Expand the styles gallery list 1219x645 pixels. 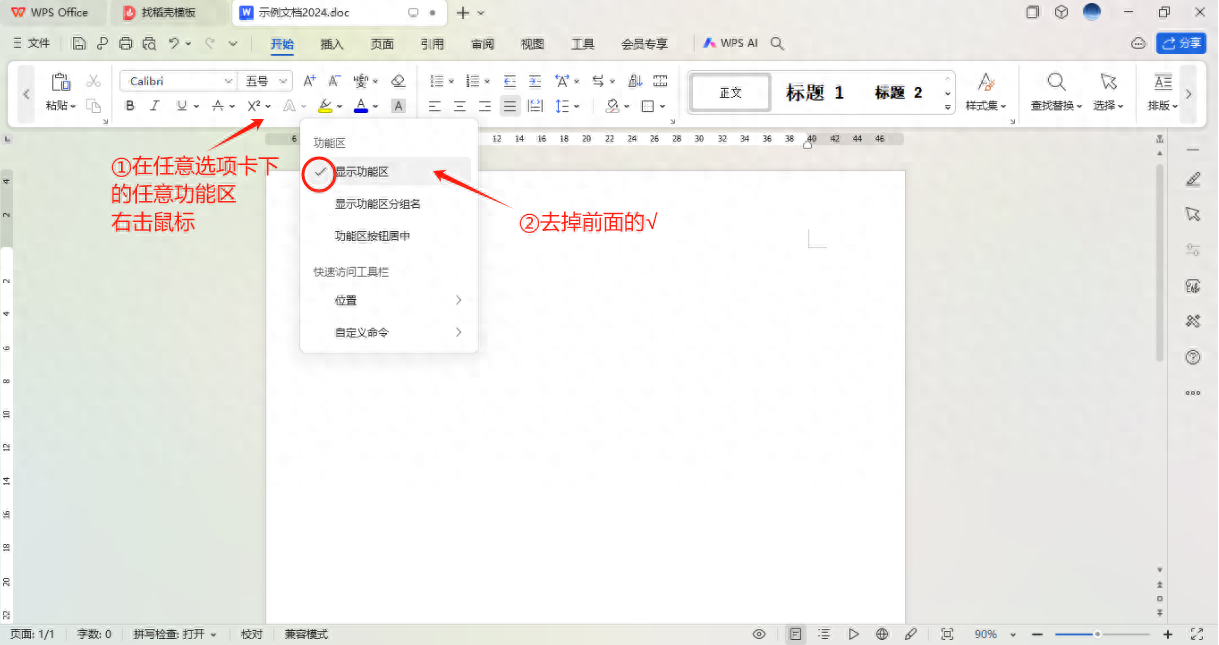coord(947,106)
